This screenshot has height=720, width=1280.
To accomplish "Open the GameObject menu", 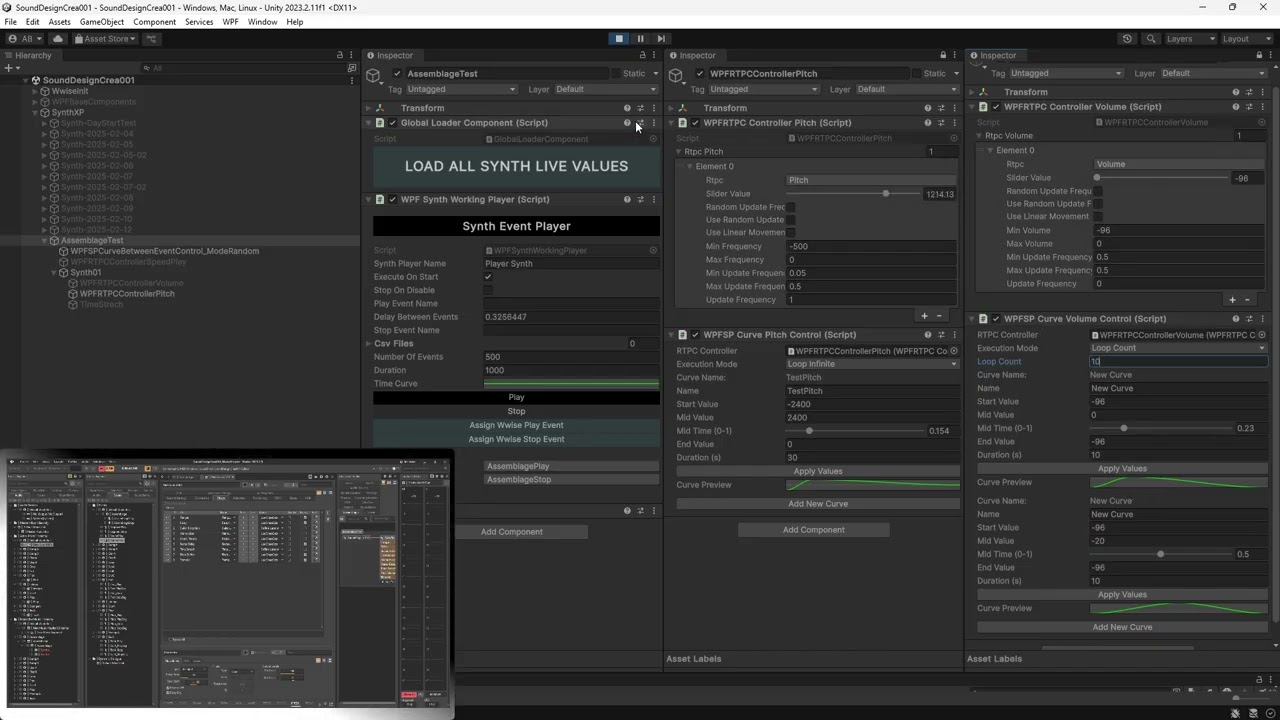I will click(102, 22).
